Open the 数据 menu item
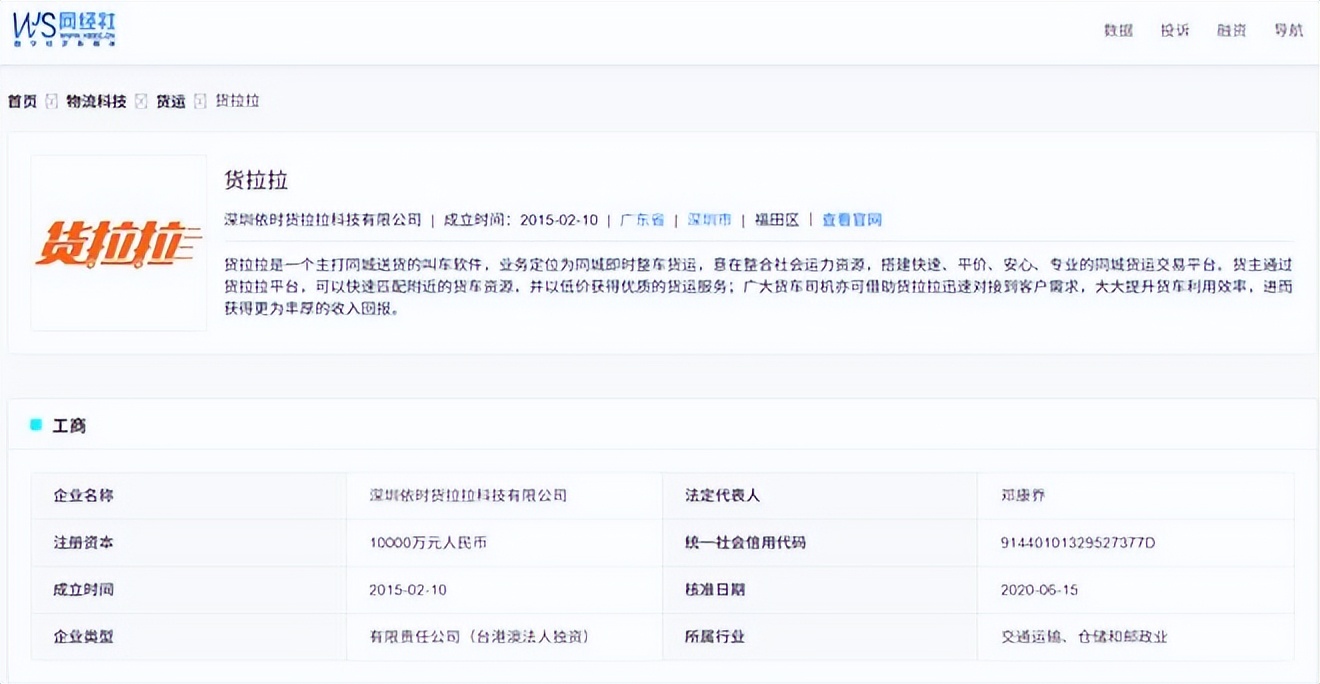Screen dimensions: 1320x684 [1118, 30]
